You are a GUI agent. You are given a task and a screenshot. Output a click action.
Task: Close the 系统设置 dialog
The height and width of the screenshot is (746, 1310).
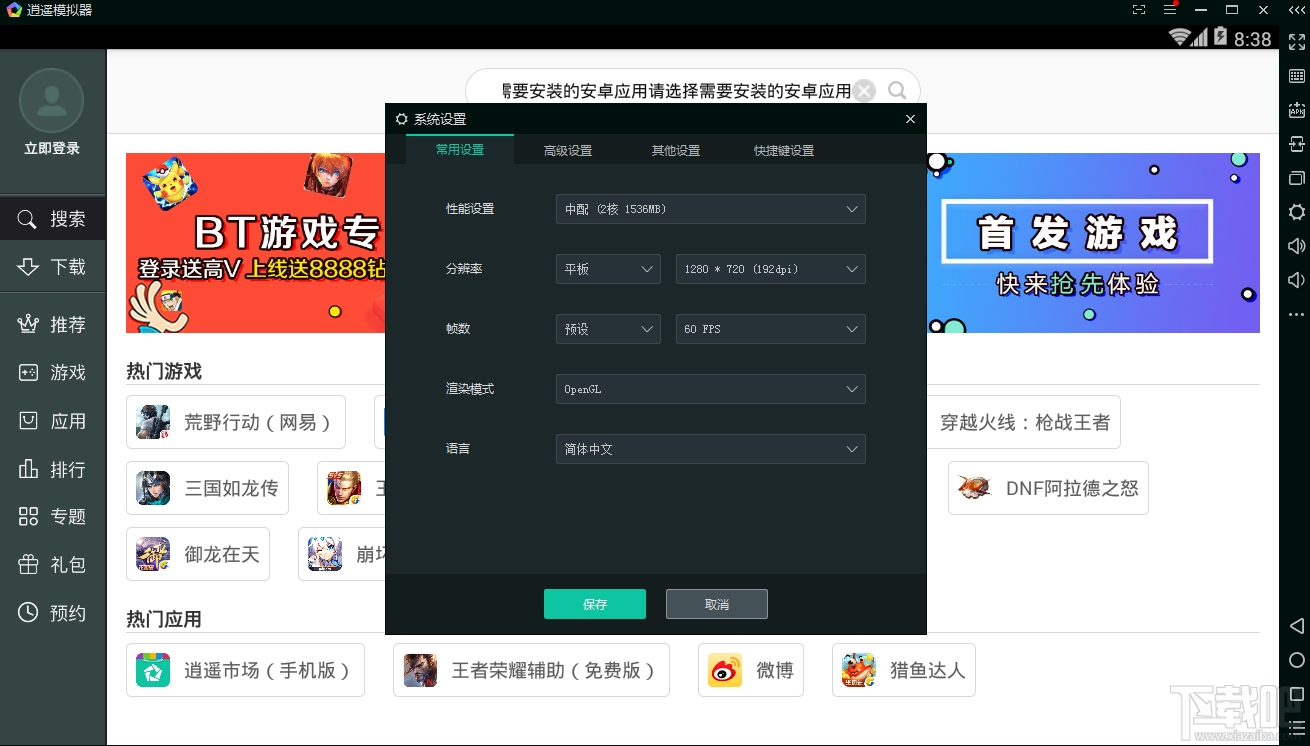pos(910,119)
